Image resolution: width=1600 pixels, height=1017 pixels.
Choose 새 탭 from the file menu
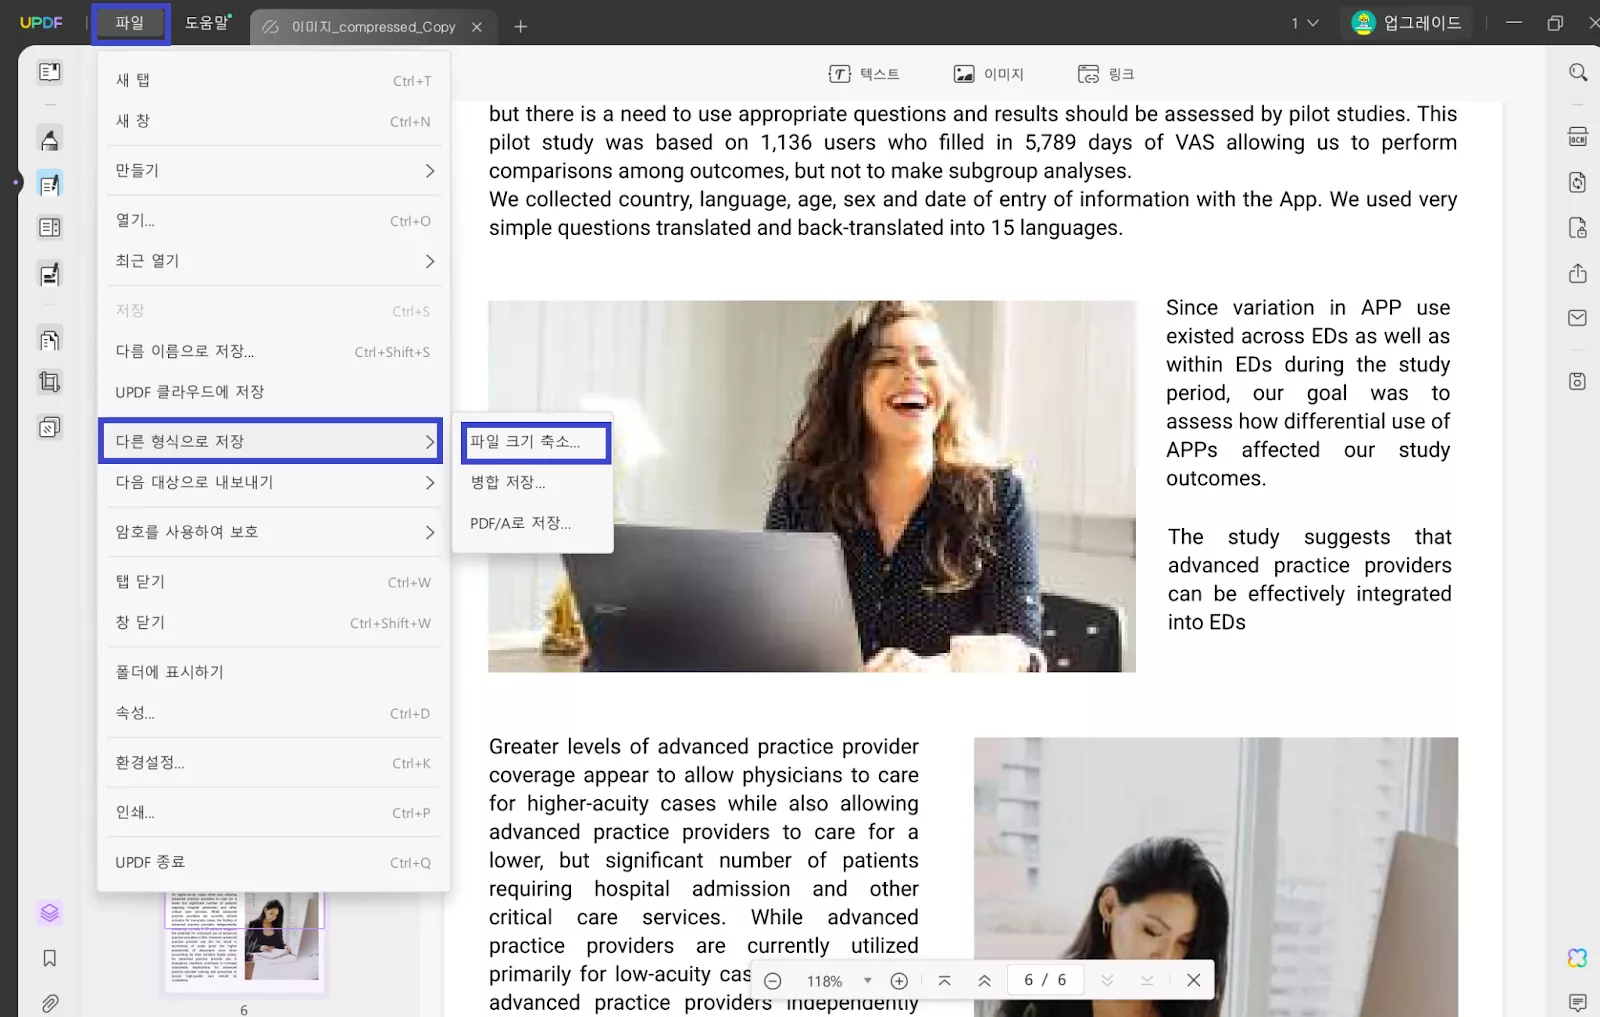pyautogui.click(x=273, y=80)
